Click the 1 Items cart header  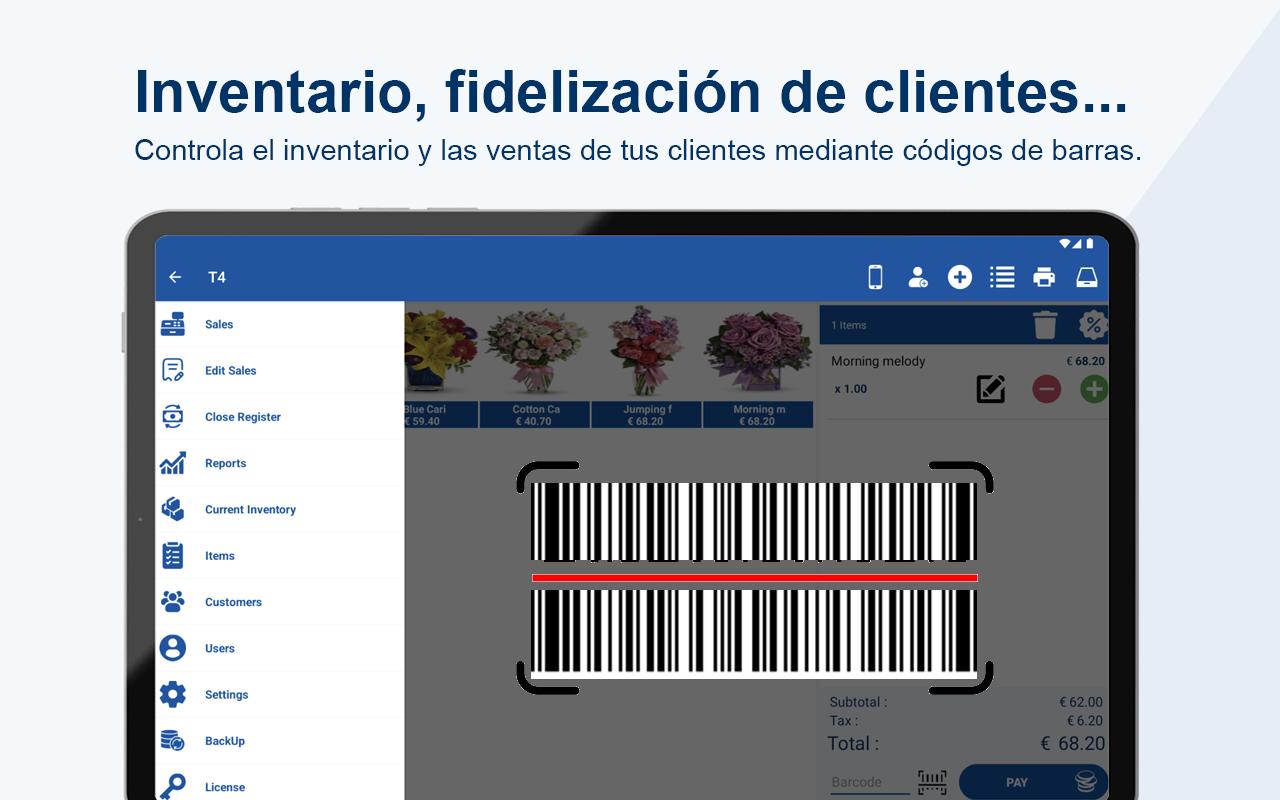coord(849,325)
